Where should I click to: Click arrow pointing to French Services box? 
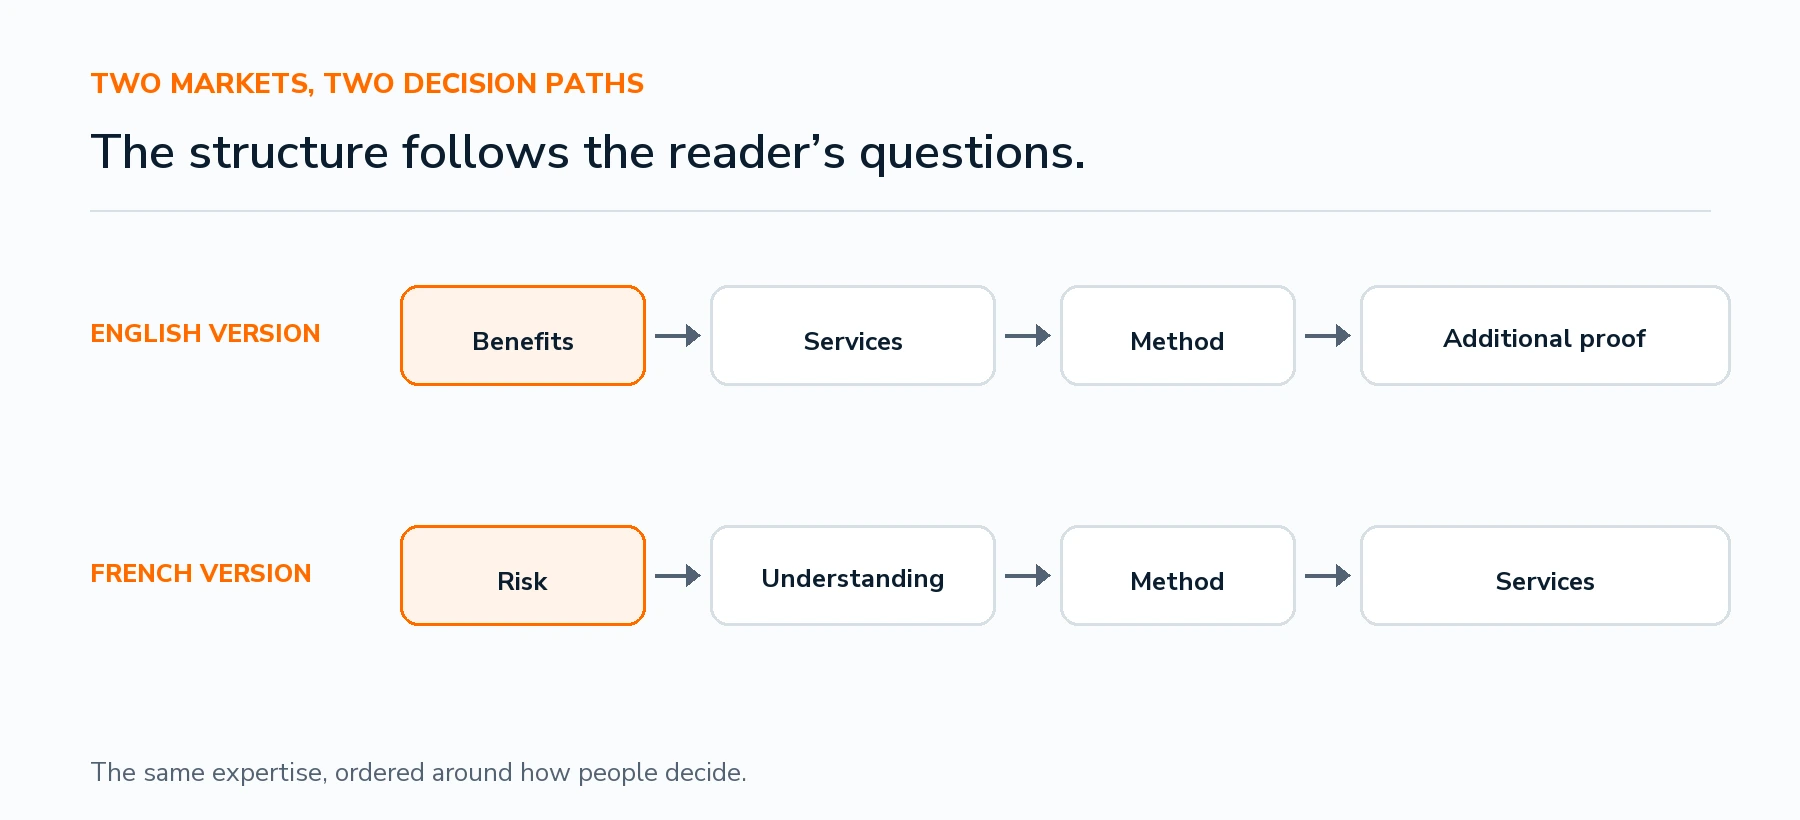click(x=1328, y=576)
